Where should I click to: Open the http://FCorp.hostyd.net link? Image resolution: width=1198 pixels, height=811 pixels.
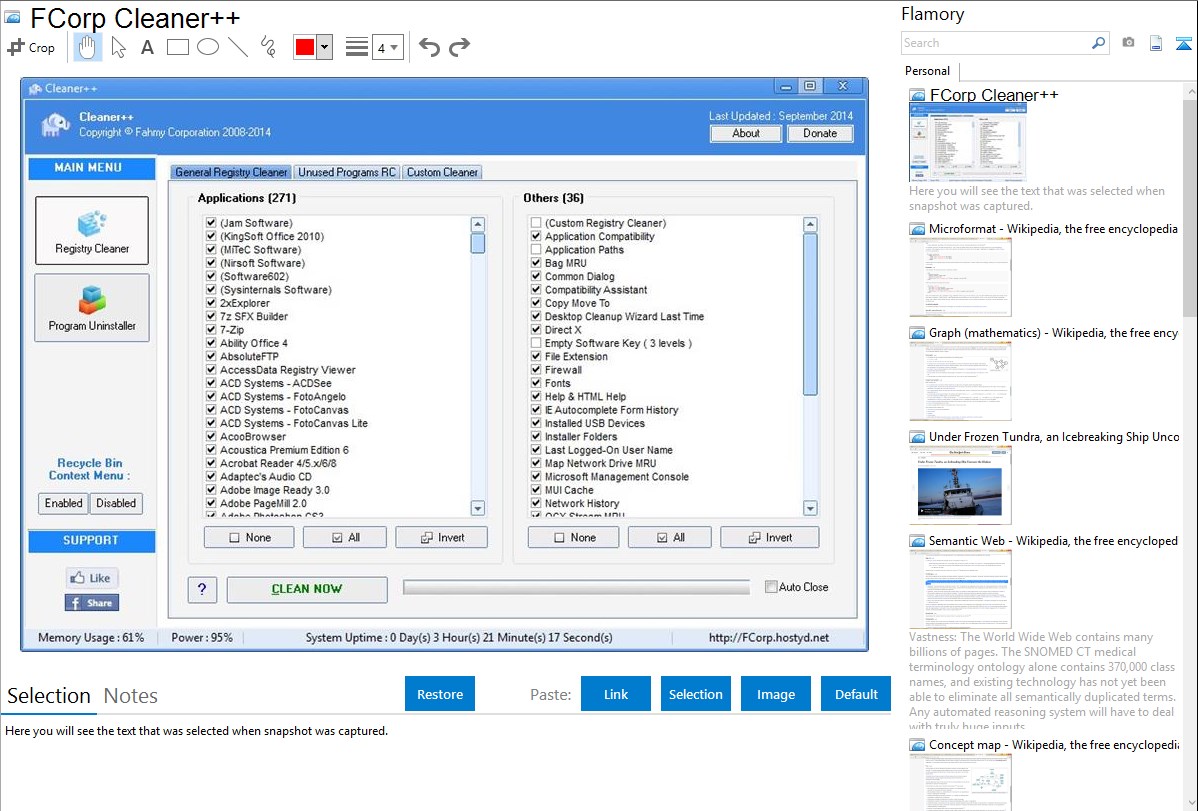click(x=769, y=637)
